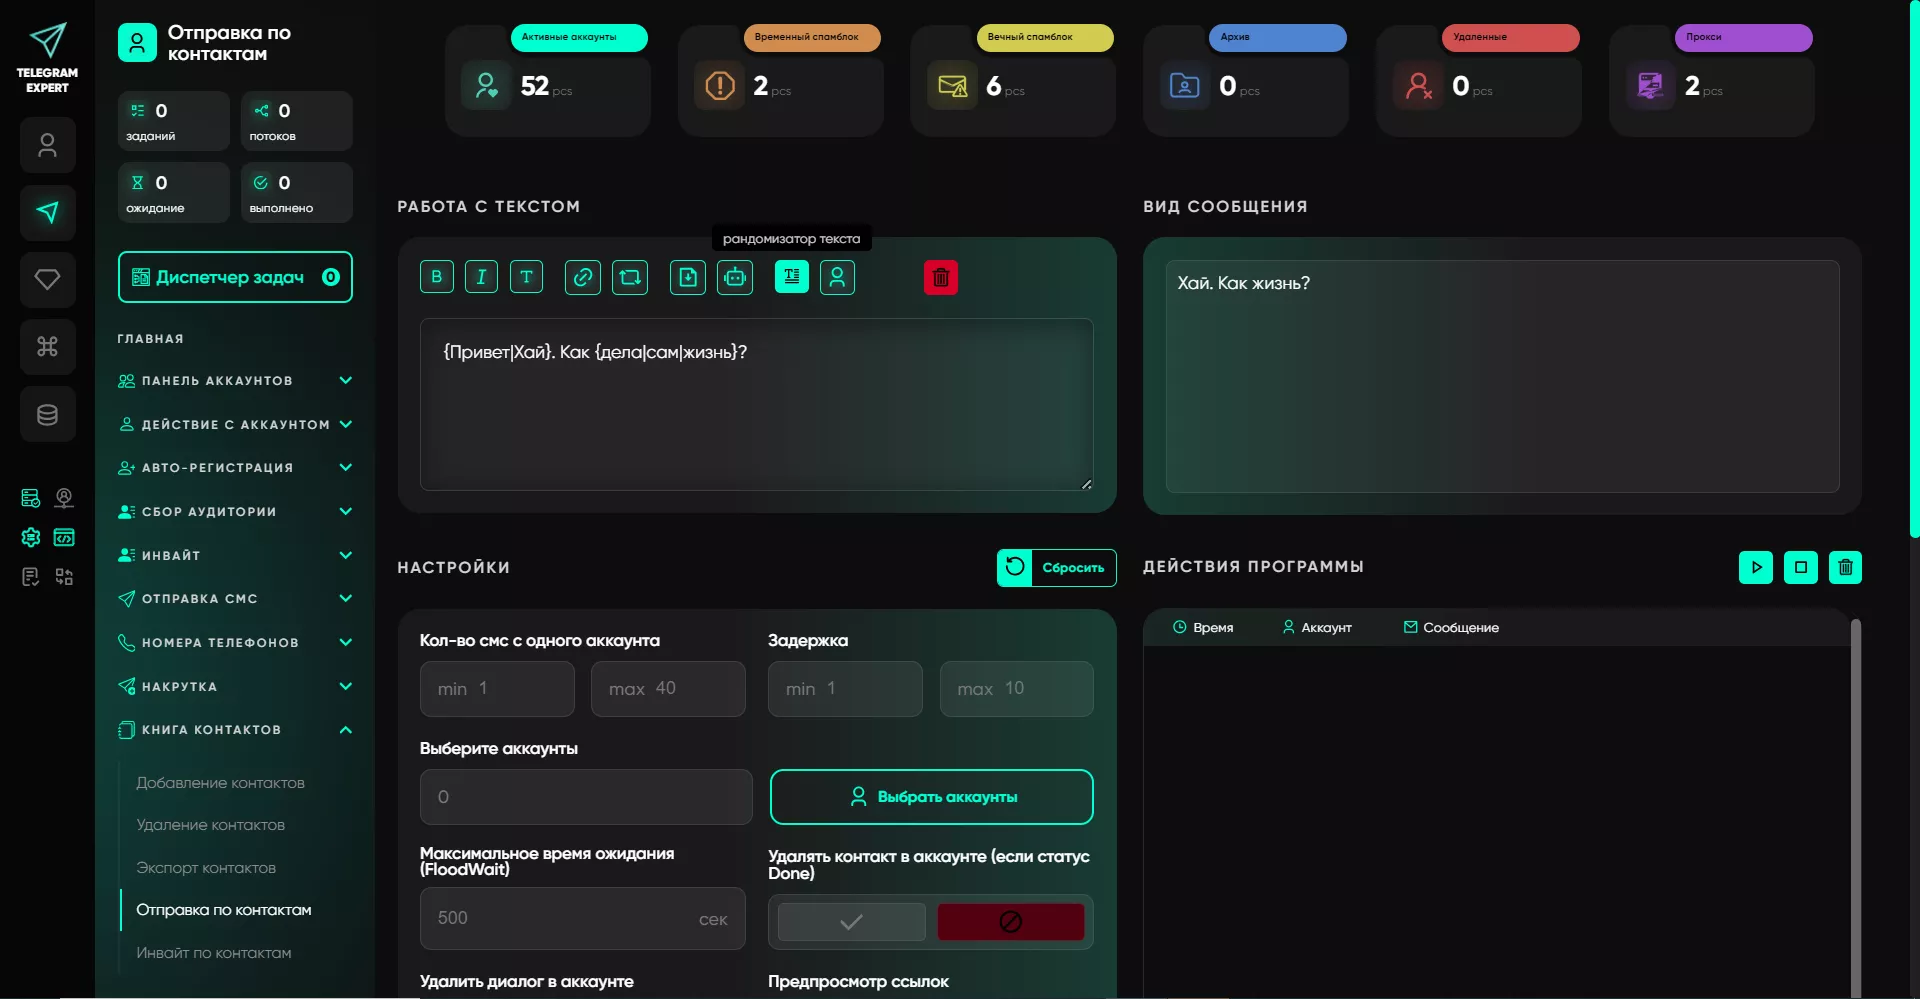Image resolution: width=1920 pixels, height=999 pixels.
Task: Open the Удаленные accounts card
Action: pyautogui.click(x=1479, y=80)
